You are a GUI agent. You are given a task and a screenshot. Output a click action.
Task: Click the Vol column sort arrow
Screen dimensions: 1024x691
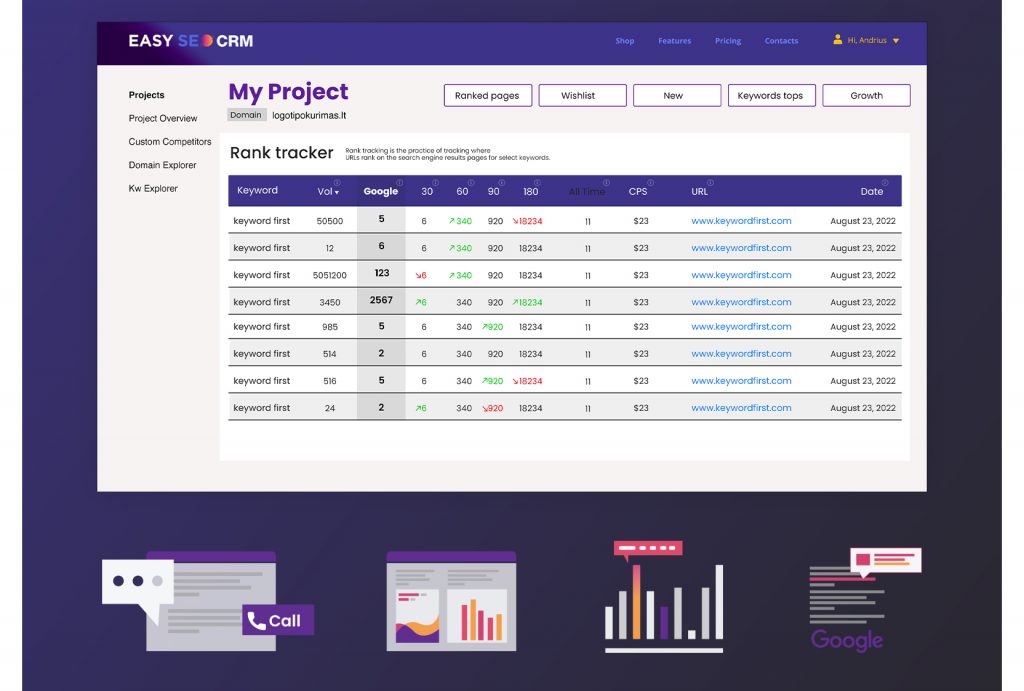tap(337, 193)
